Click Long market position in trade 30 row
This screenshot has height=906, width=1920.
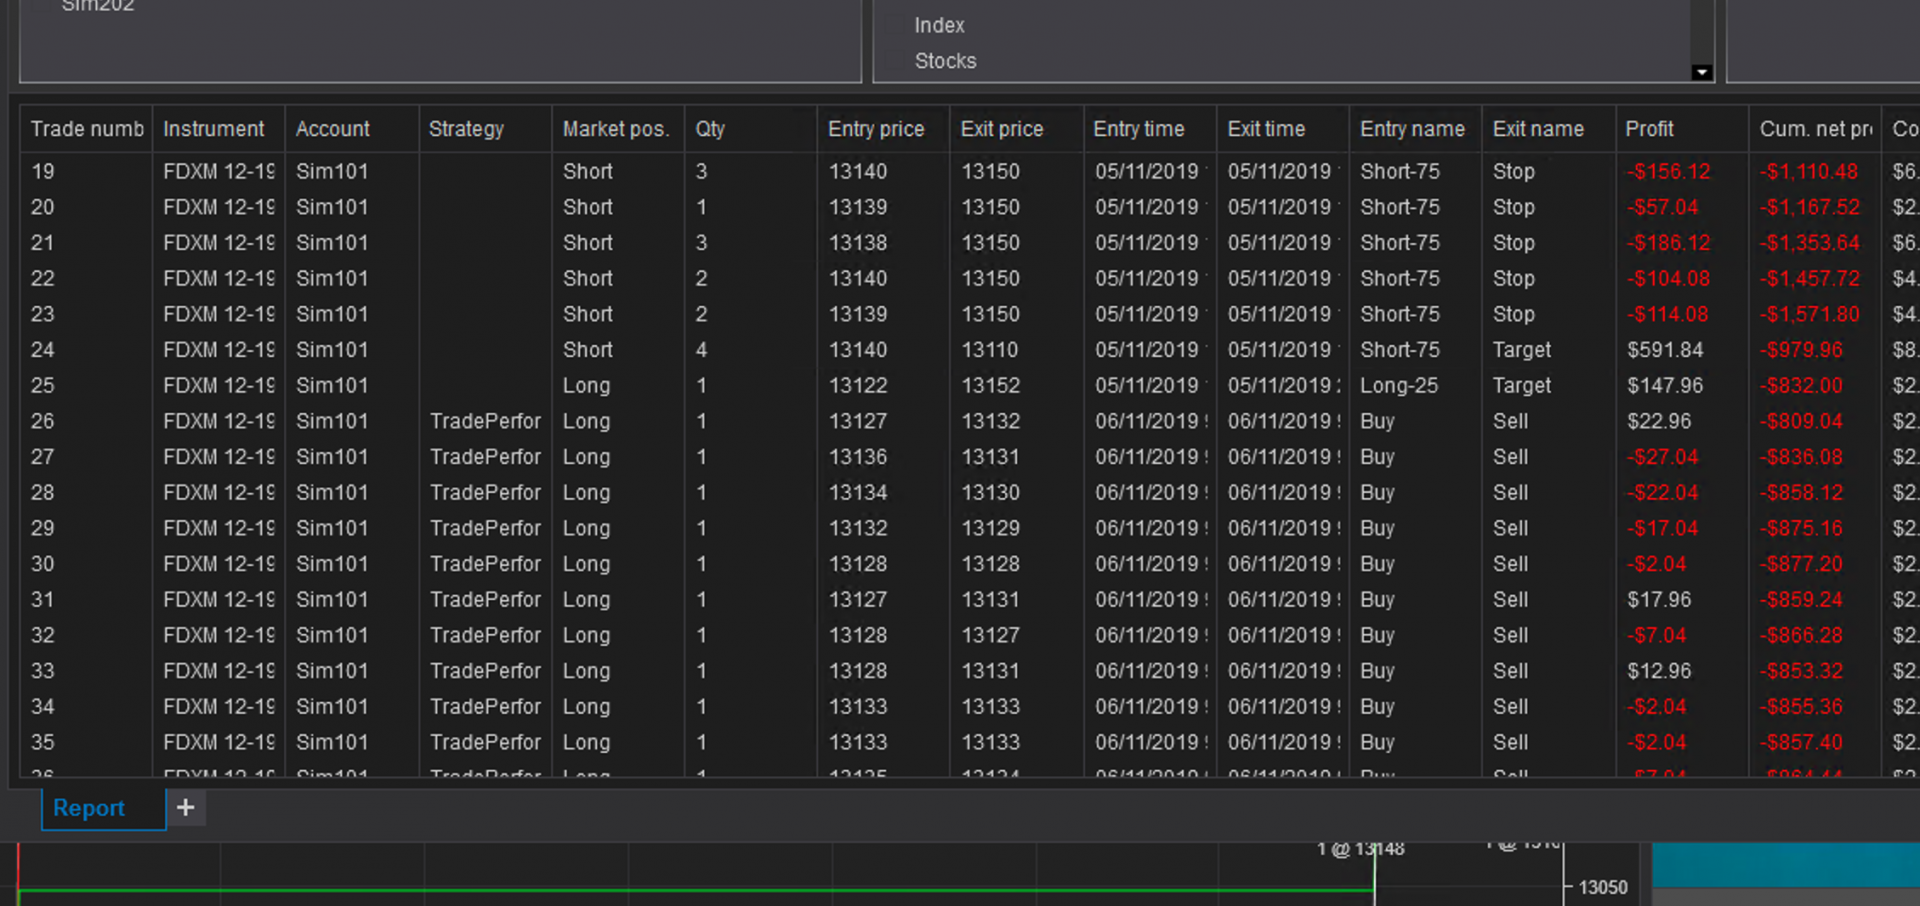pos(586,564)
